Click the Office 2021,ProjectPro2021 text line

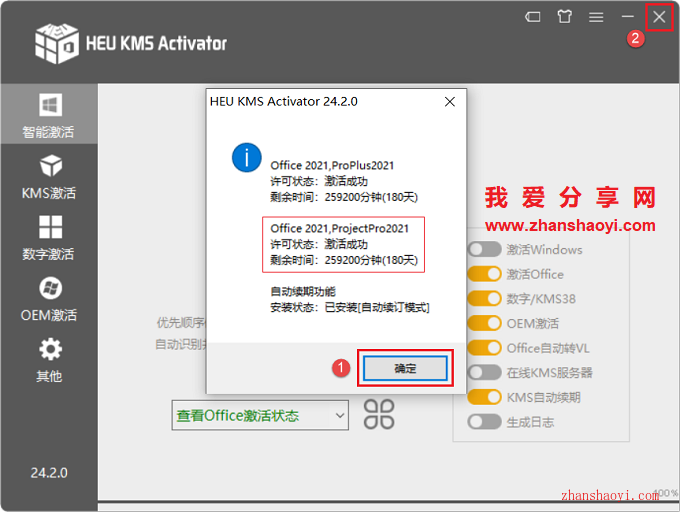point(340,228)
